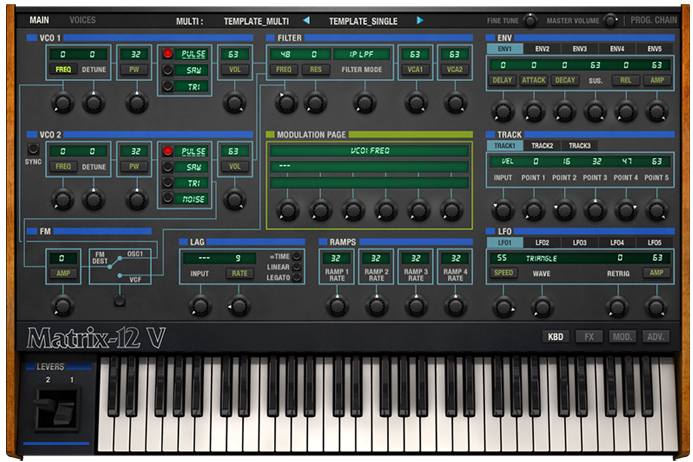Screen dimensions: 693x462
Task: Click the envelope sustain knob
Action: coord(595,111)
